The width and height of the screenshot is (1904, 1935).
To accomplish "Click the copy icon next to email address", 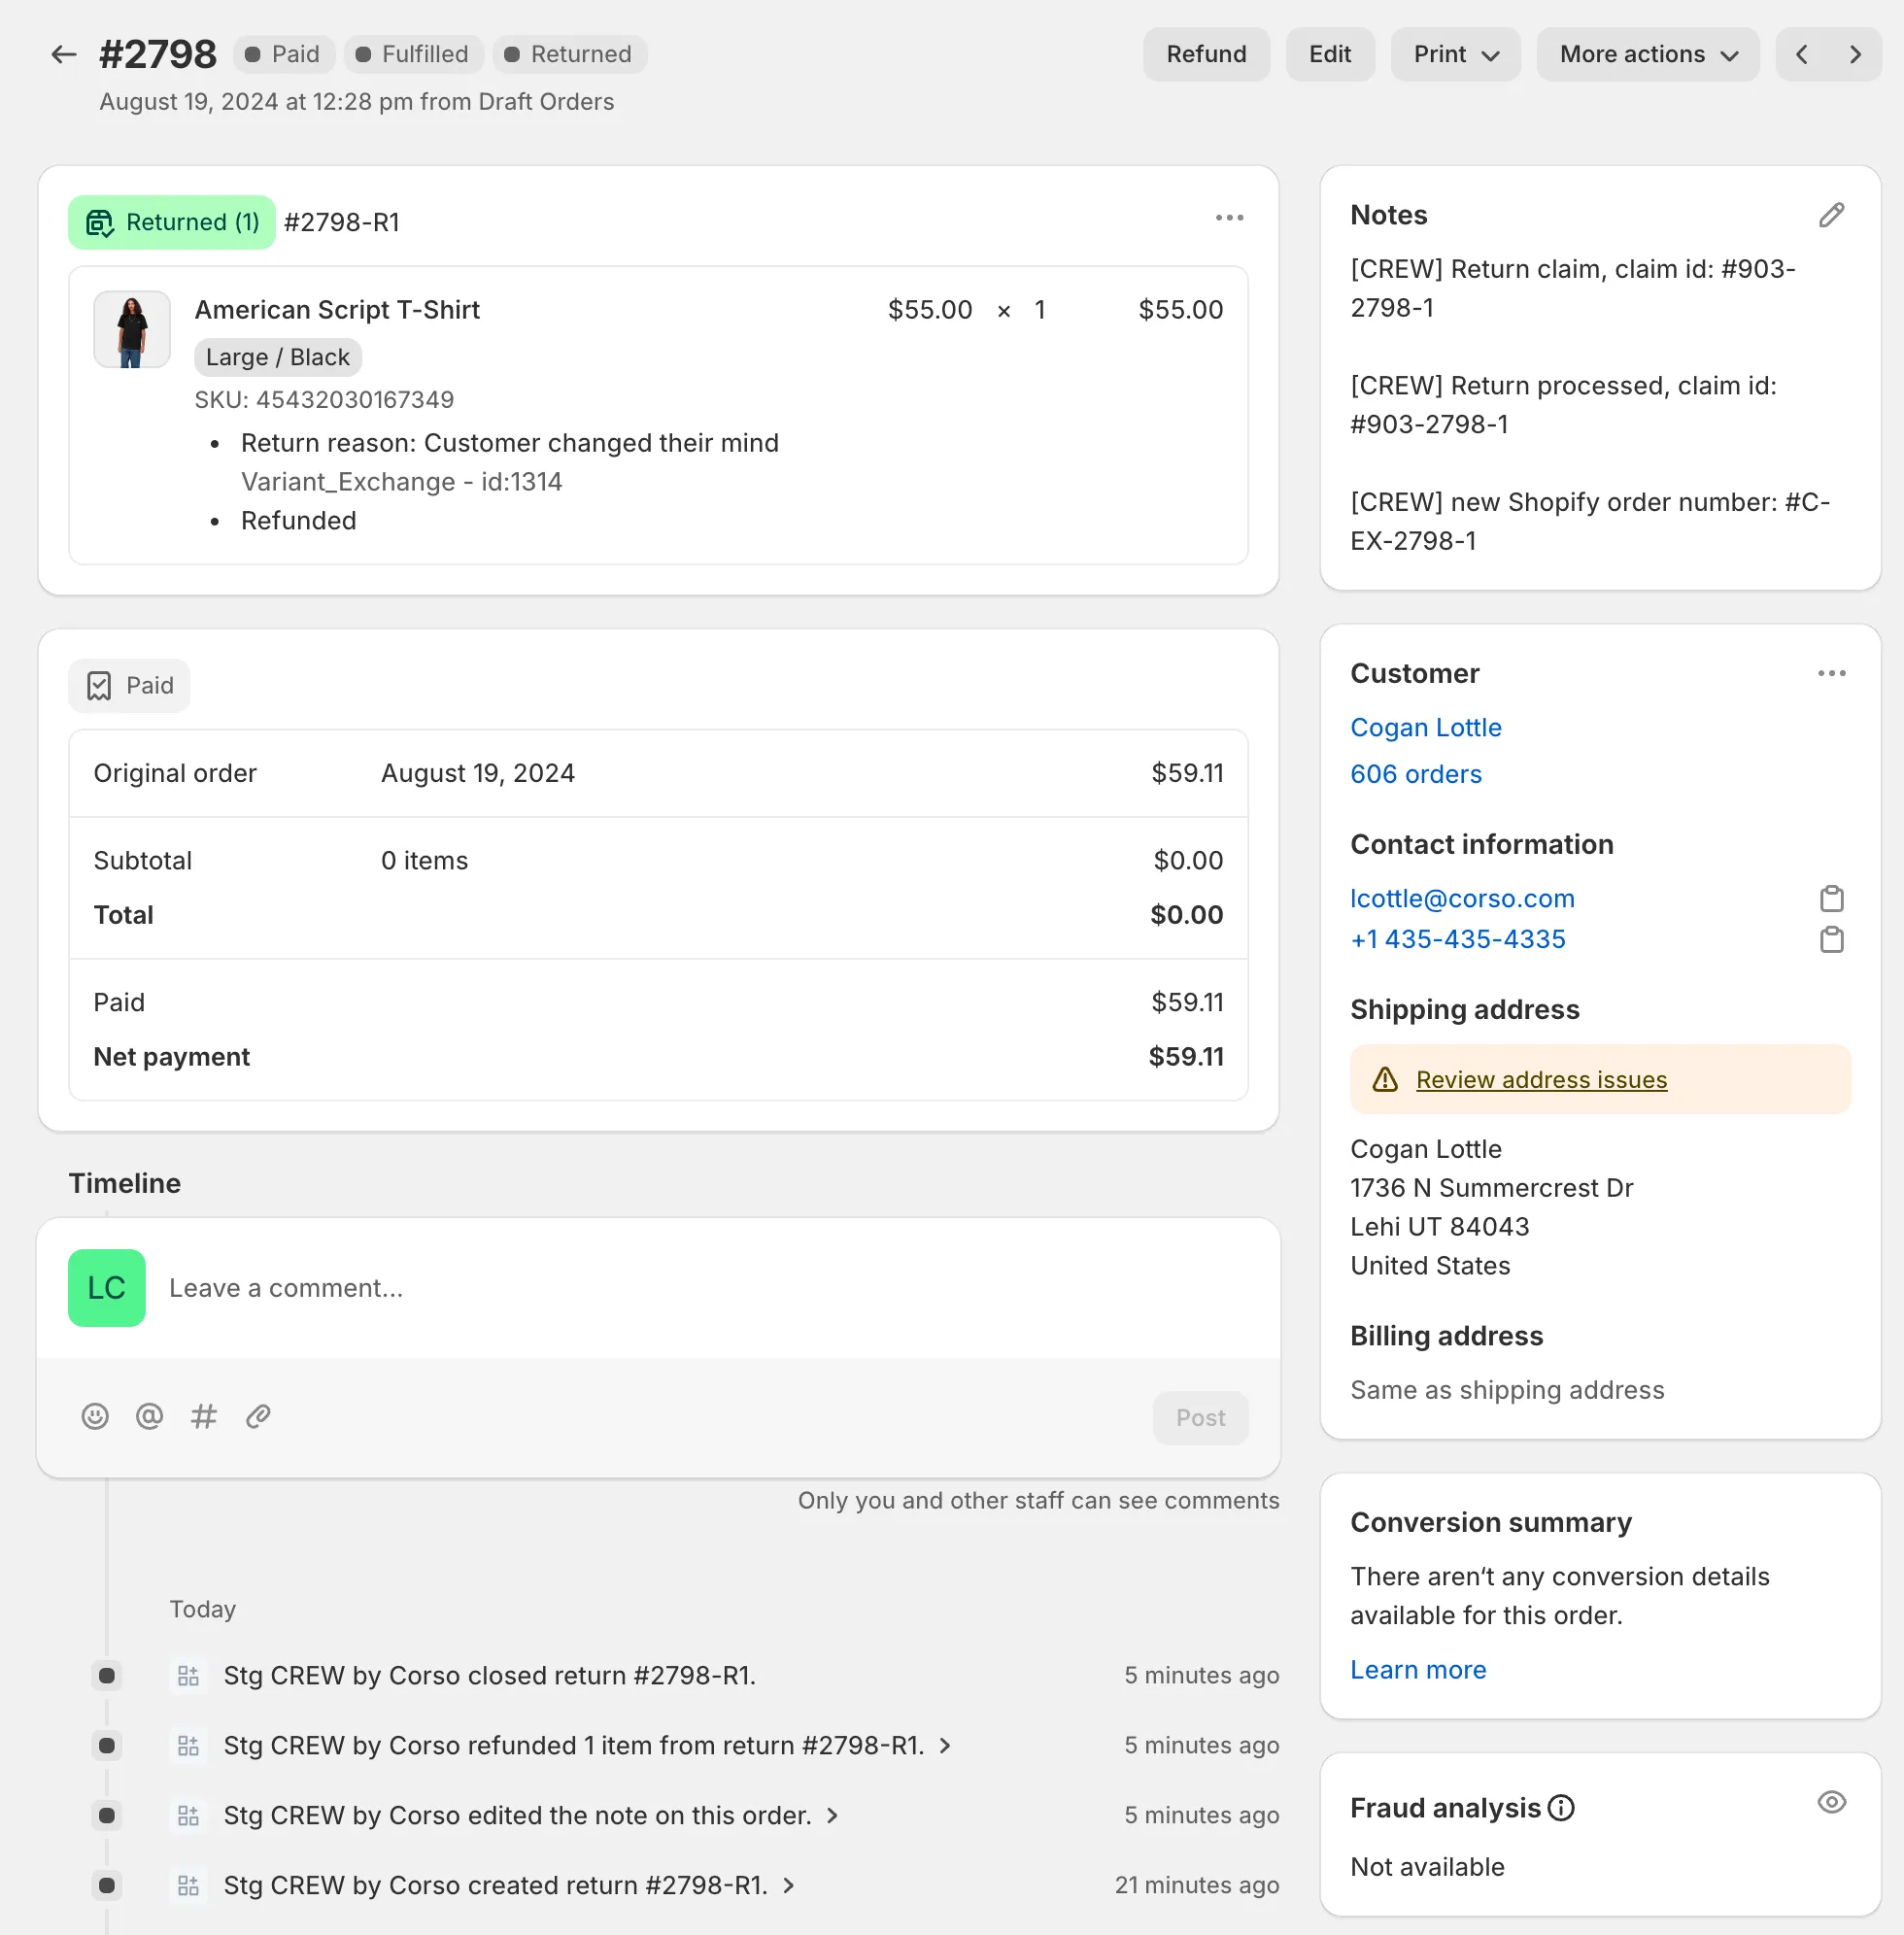I will click(1831, 900).
